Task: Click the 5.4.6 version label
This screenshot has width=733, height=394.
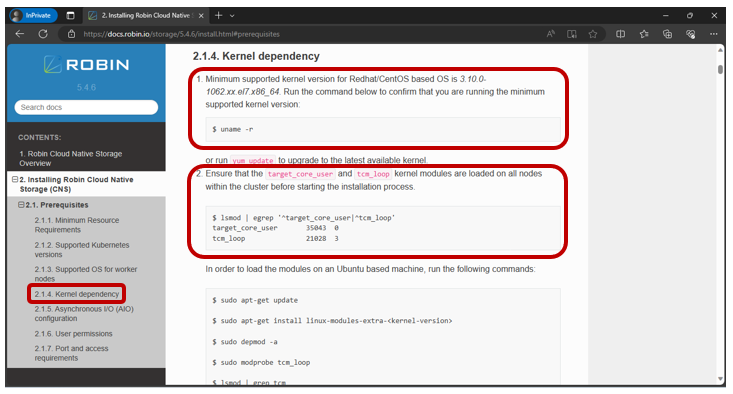Action: 86,87
